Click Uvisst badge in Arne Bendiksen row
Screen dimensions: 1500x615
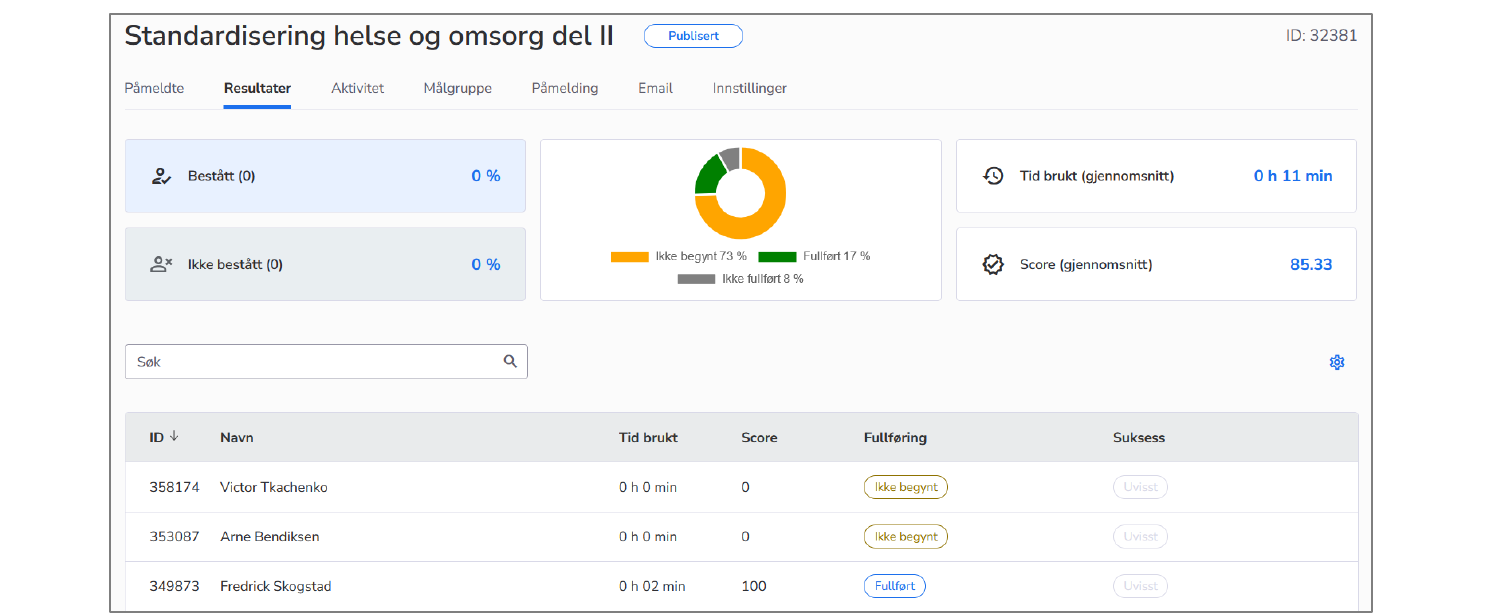pyautogui.click(x=1140, y=537)
